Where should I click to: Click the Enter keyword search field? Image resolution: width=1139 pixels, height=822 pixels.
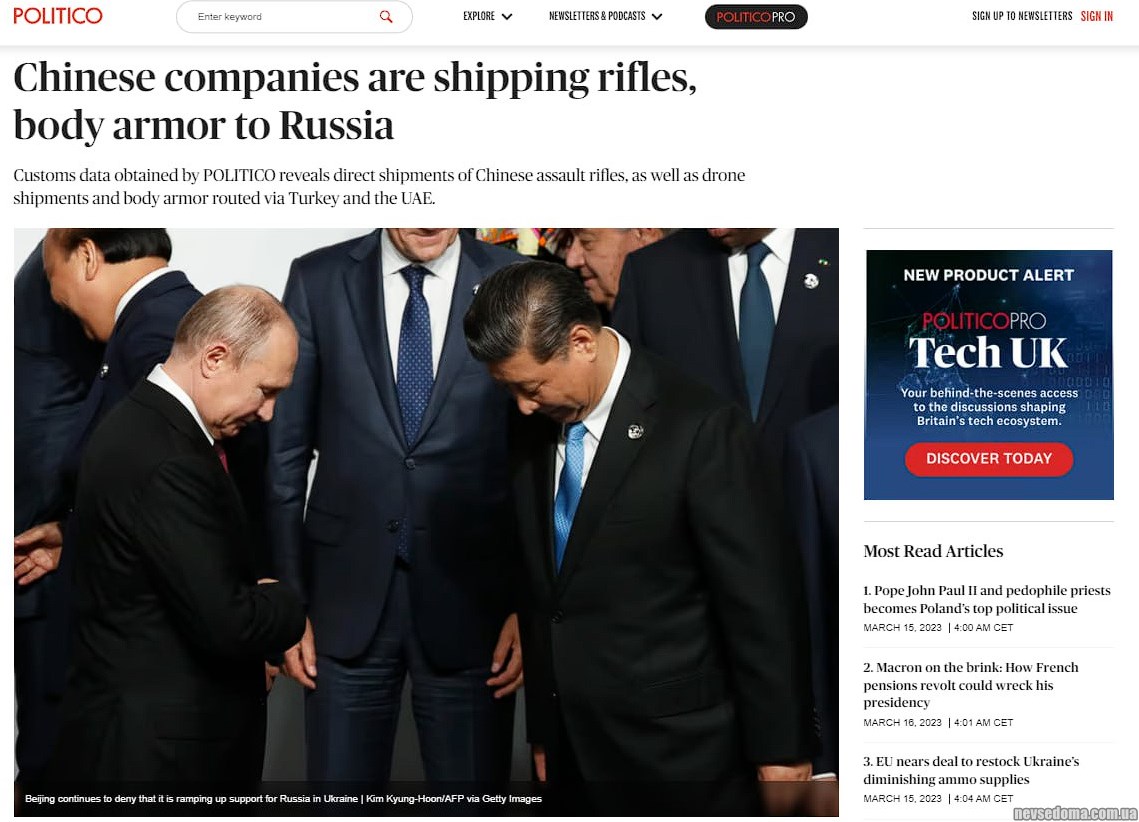point(294,17)
